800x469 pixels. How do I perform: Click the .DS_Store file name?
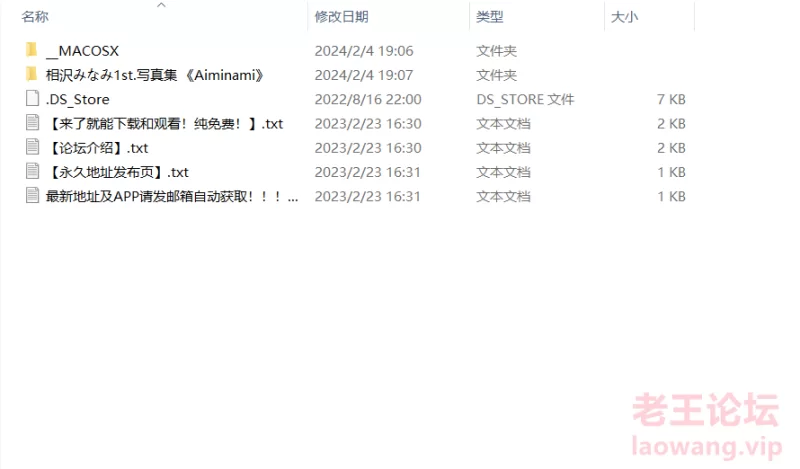point(78,100)
